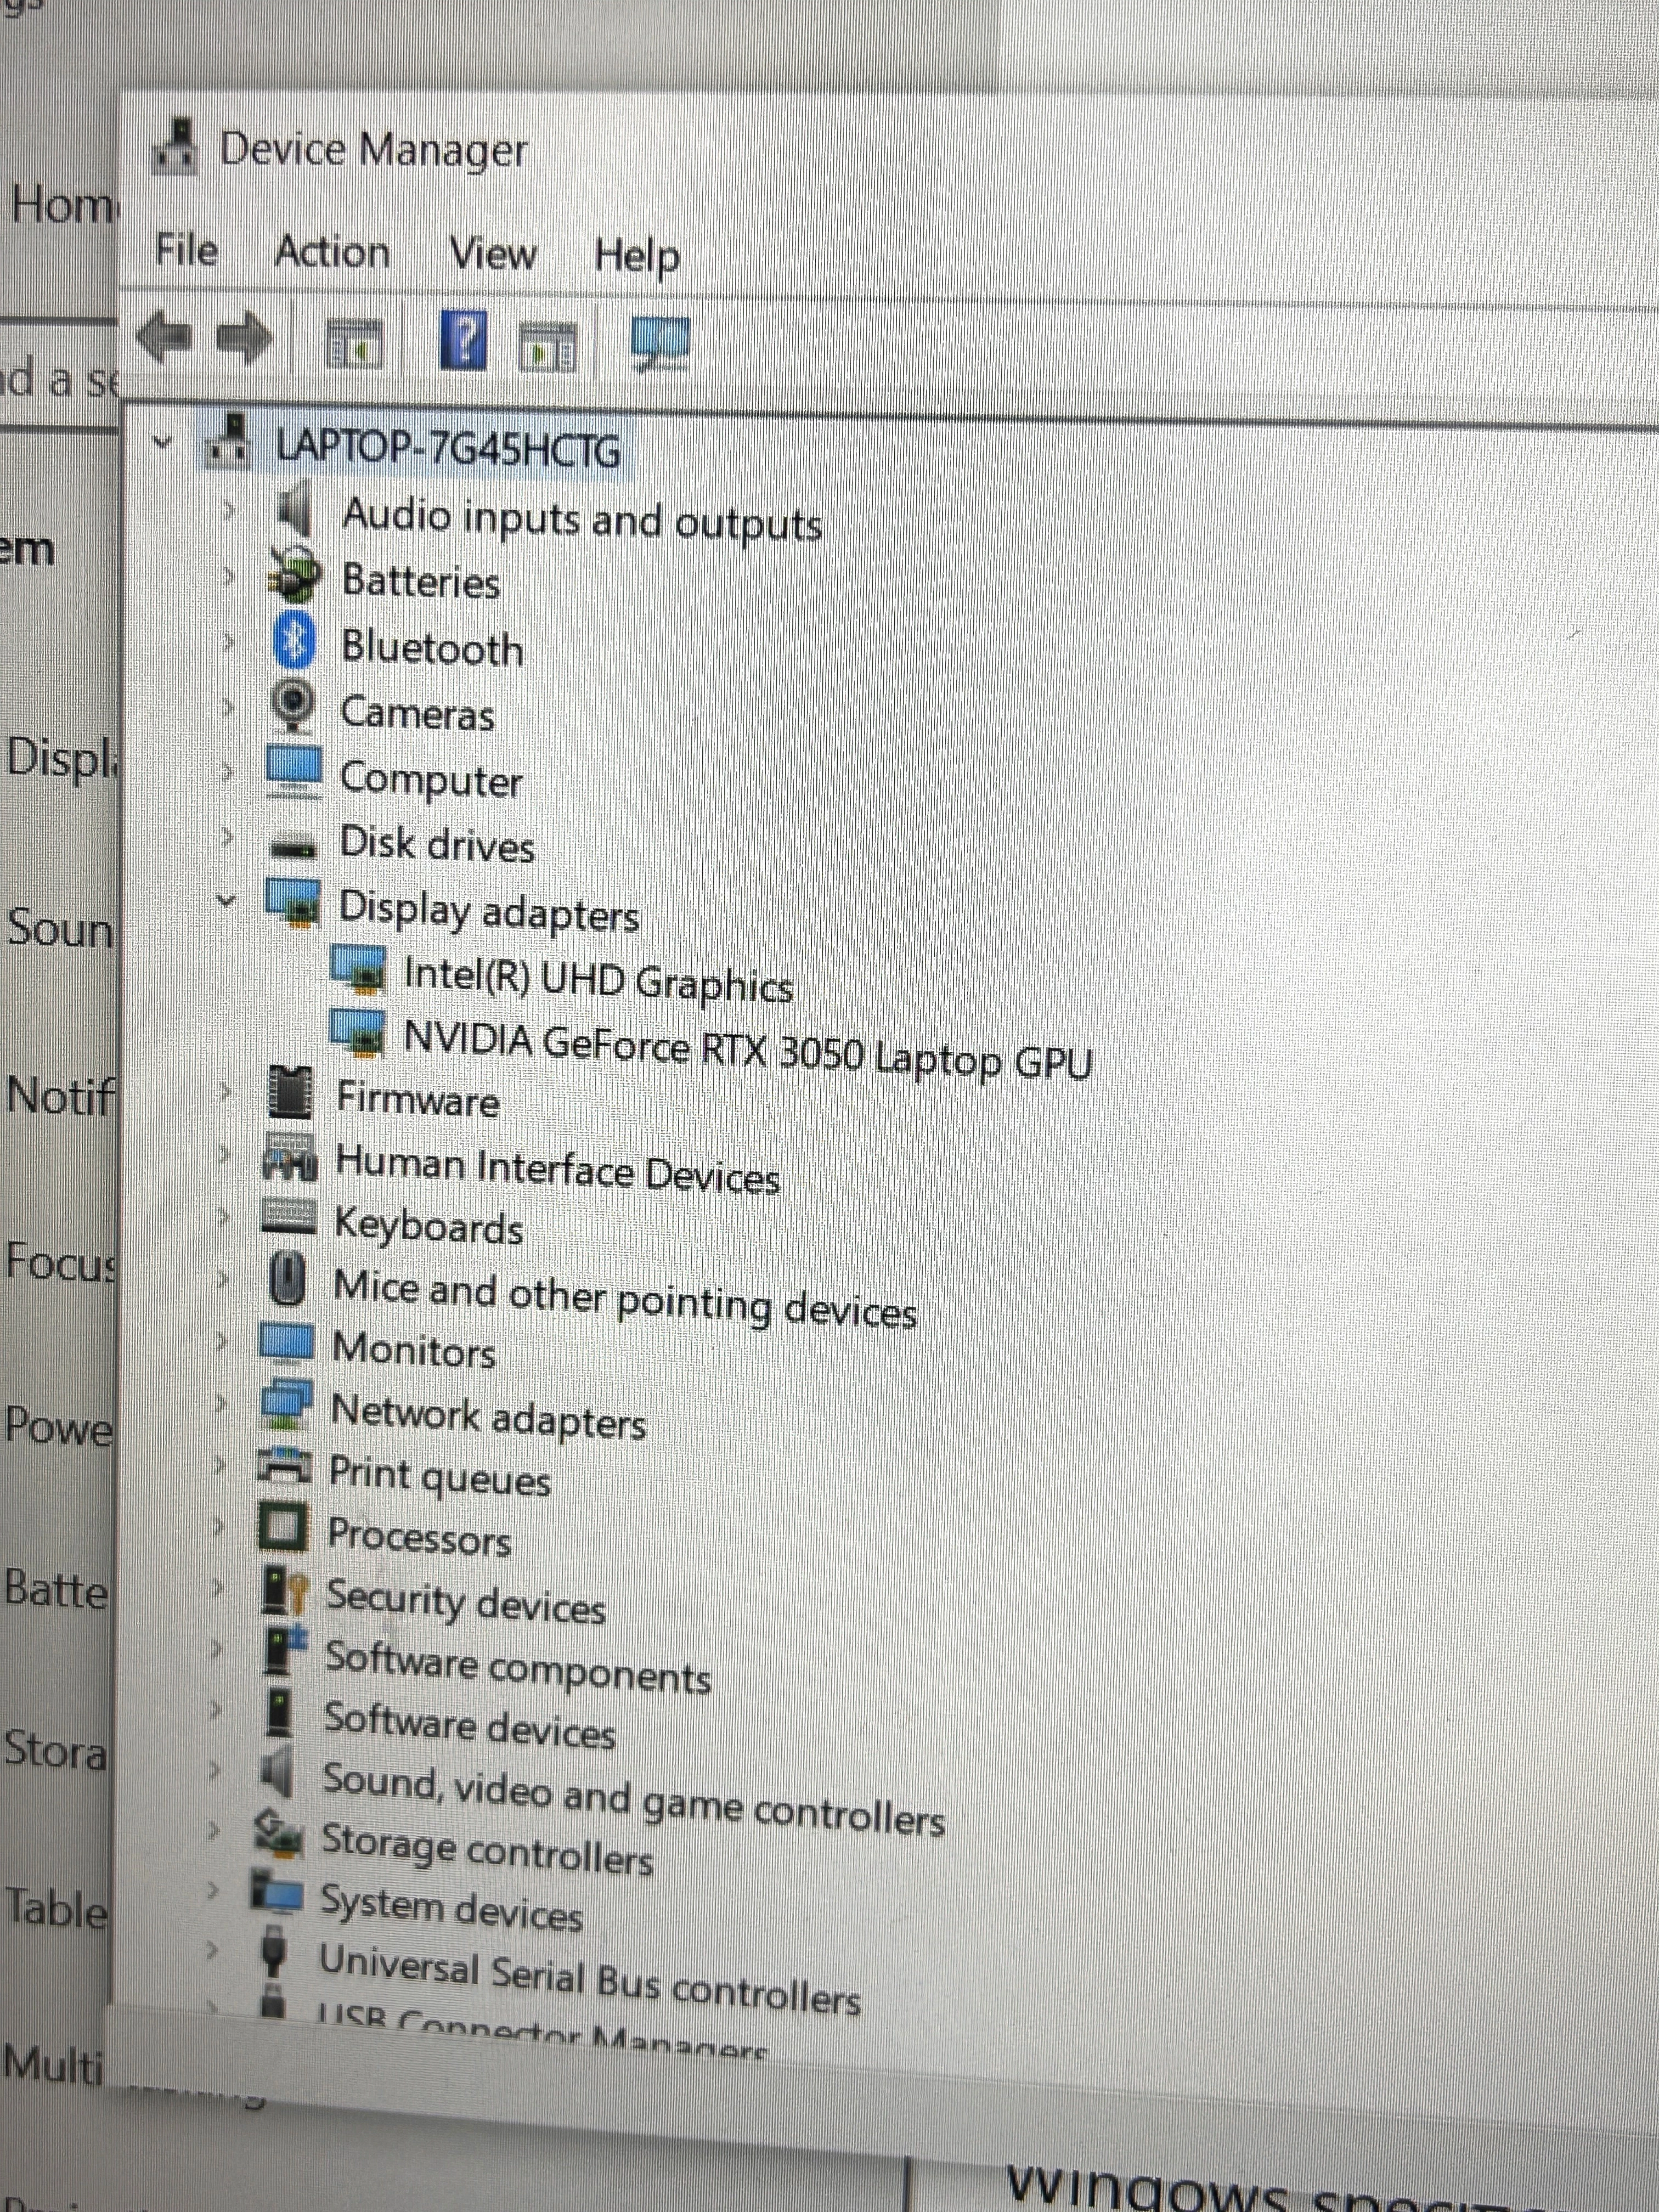Open the File menu
This screenshot has width=1659, height=2212.
point(186,249)
